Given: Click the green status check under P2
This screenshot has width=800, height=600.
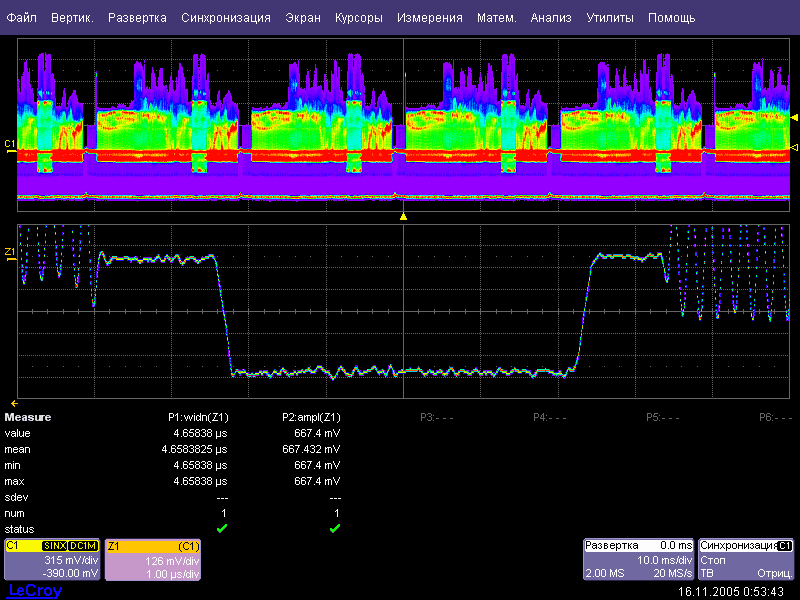Looking at the screenshot, I should click(x=335, y=528).
